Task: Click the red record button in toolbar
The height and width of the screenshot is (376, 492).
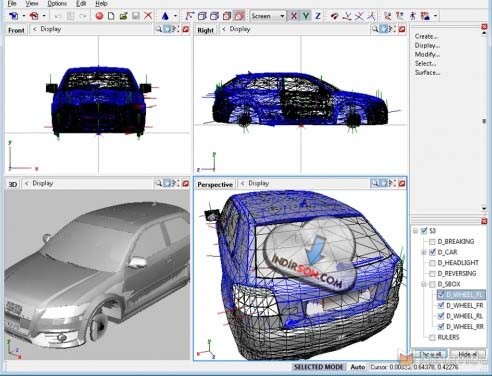Action: click(99, 16)
